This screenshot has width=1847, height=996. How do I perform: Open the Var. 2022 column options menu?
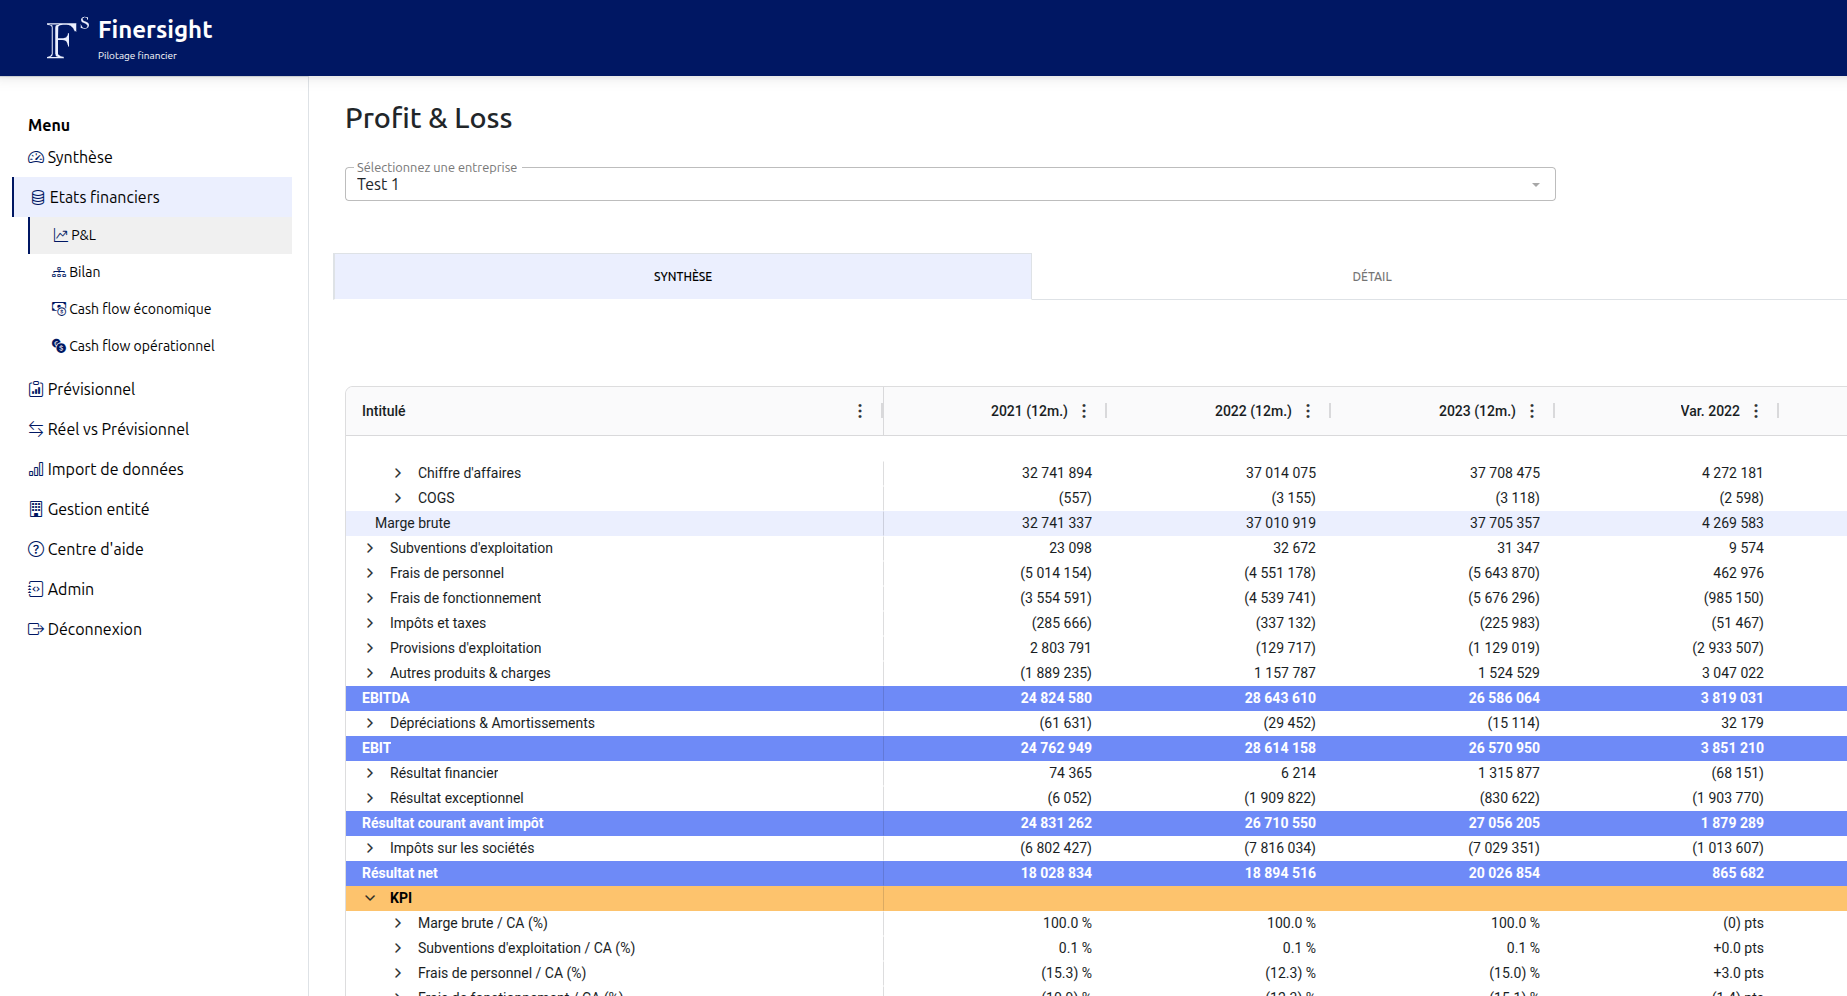[x=1756, y=411]
